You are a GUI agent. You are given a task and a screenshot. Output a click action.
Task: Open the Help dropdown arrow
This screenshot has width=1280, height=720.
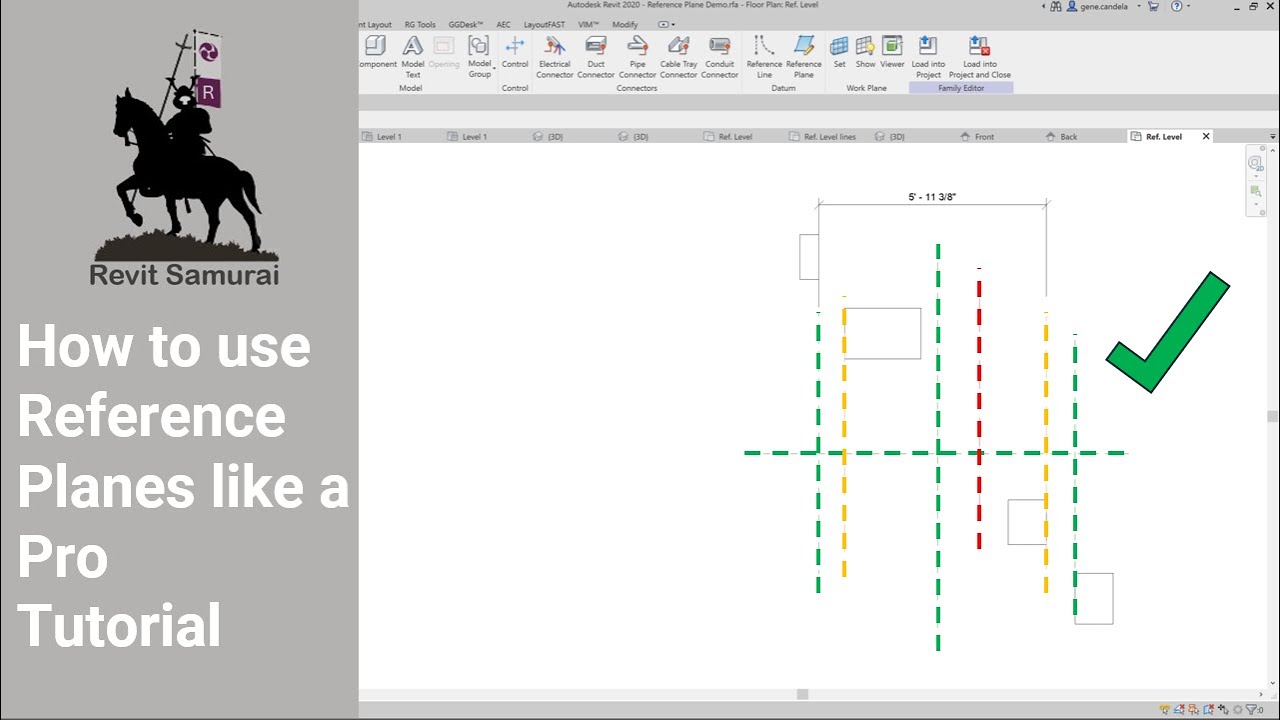pos(1189,6)
